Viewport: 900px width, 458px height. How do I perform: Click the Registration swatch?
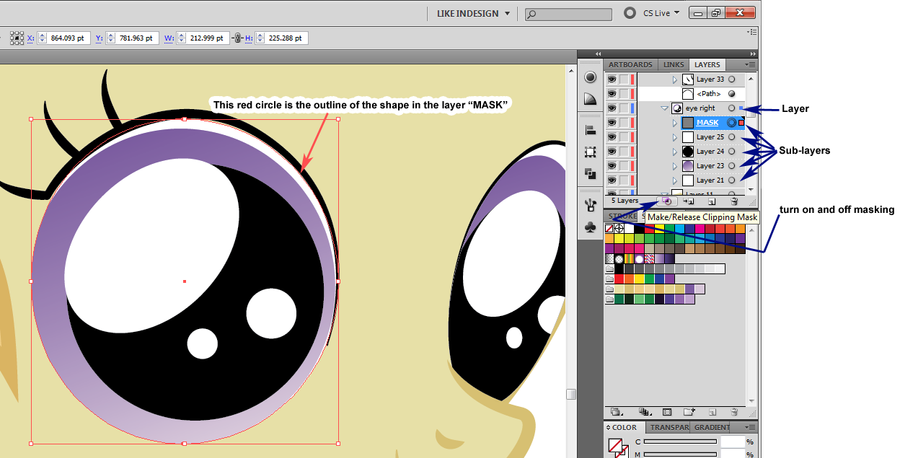(x=619, y=228)
